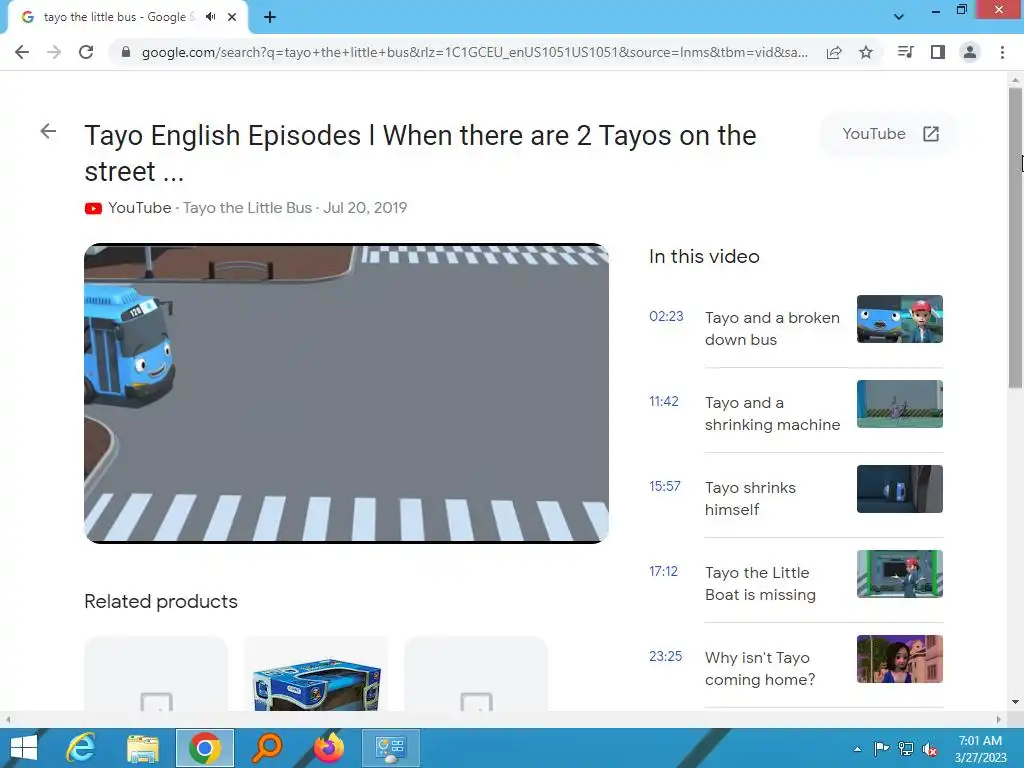
Task: Select chapter 'Tayo shrinks himself'
Action: click(750, 498)
